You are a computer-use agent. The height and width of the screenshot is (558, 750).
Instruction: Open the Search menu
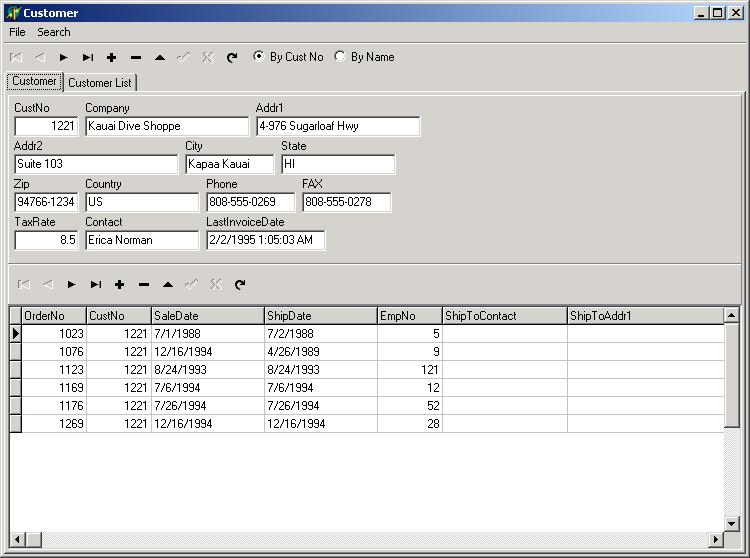pyautogui.click(x=54, y=32)
